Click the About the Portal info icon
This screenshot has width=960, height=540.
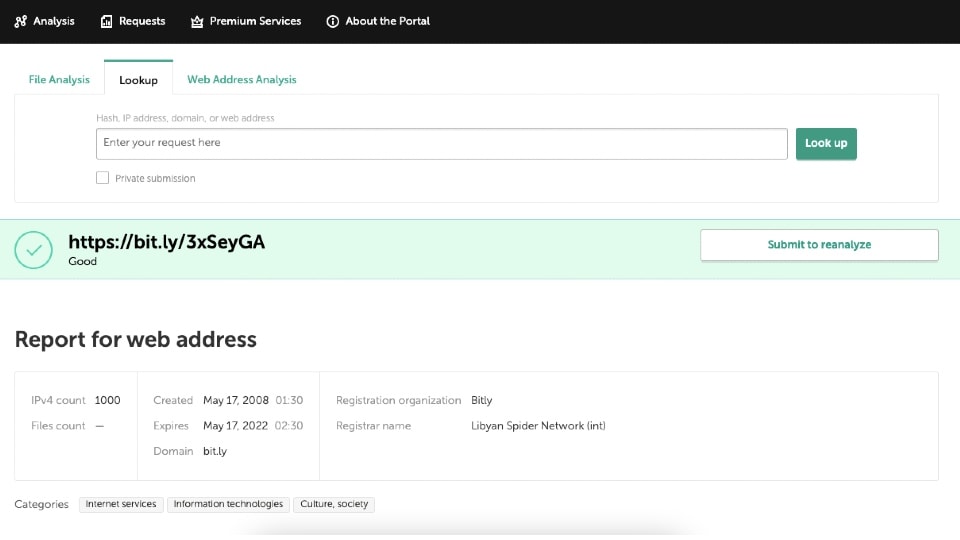pyautogui.click(x=333, y=21)
